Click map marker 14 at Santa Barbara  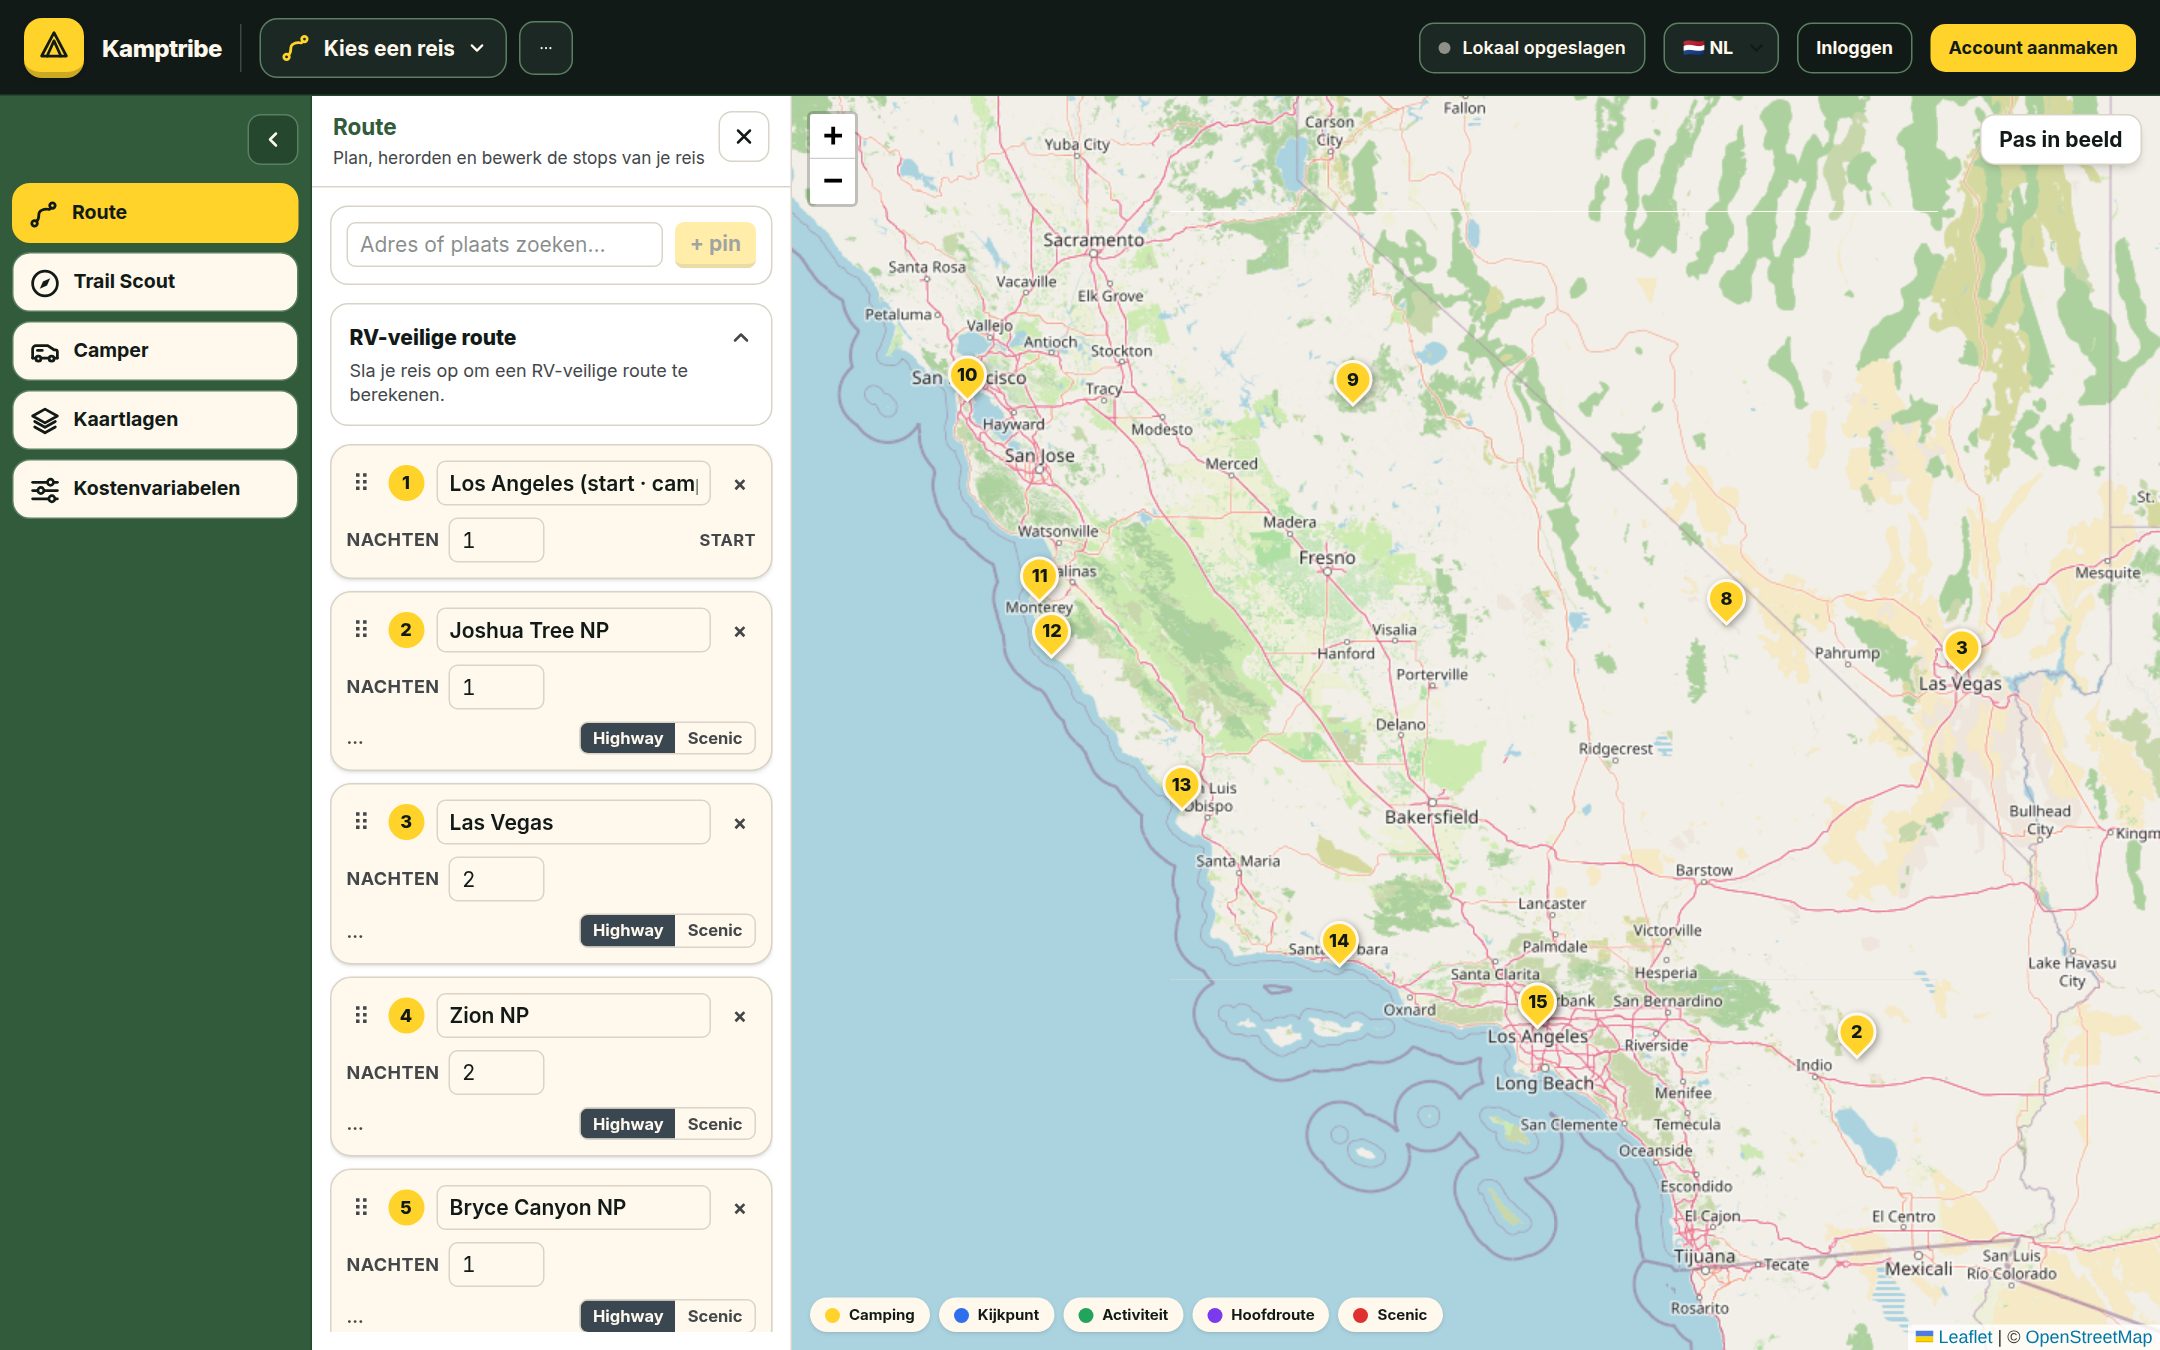(x=1338, y=942)
